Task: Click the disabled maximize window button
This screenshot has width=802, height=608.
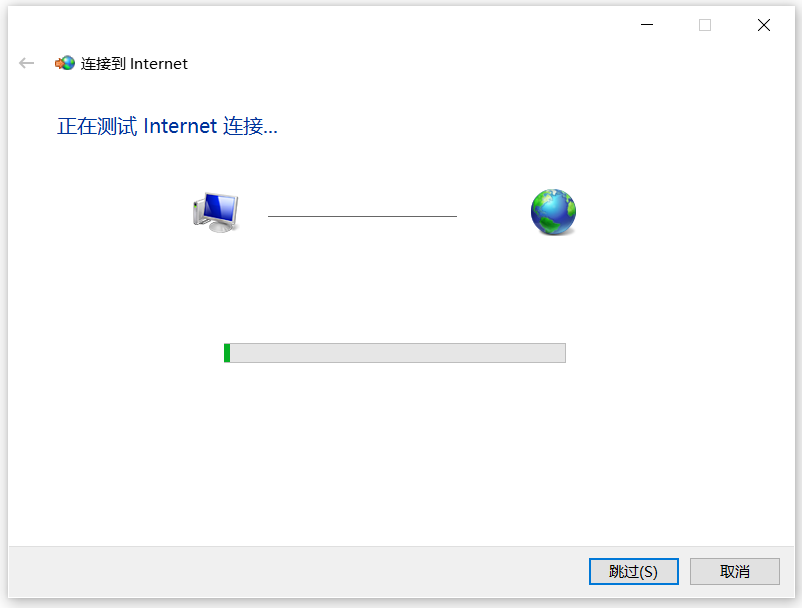Action: tap(705, 25)
